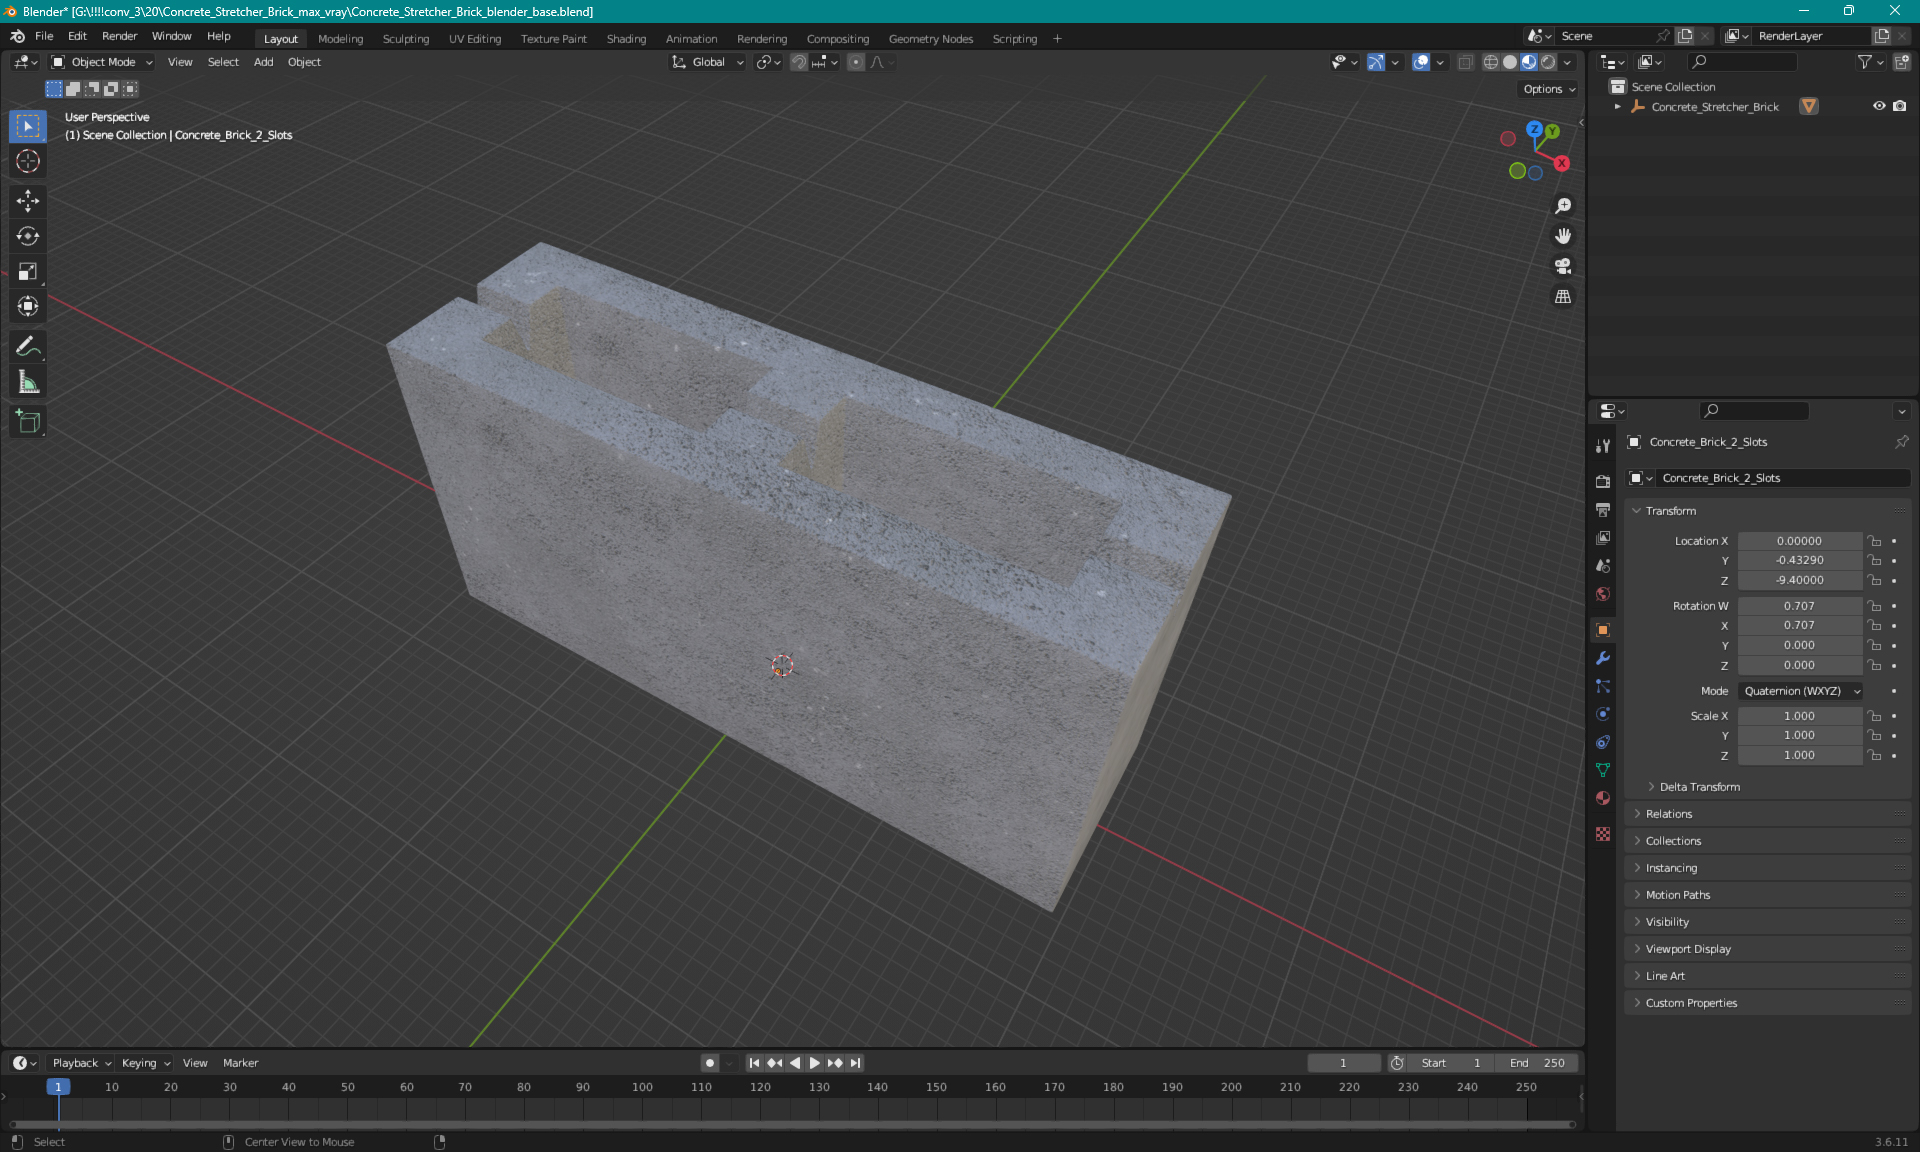Jump to the timeline end frame

pos(855,1063)
